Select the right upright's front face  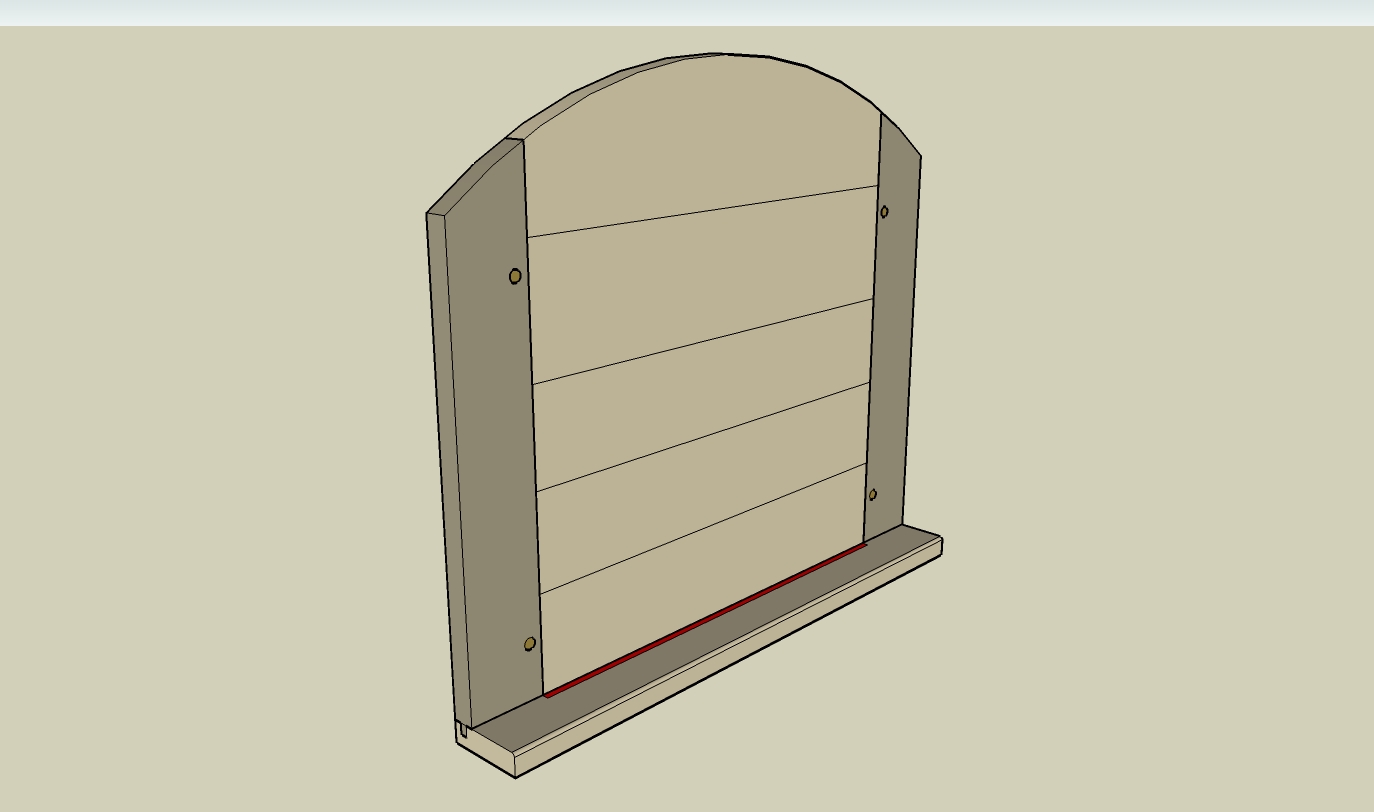point(893,330)
